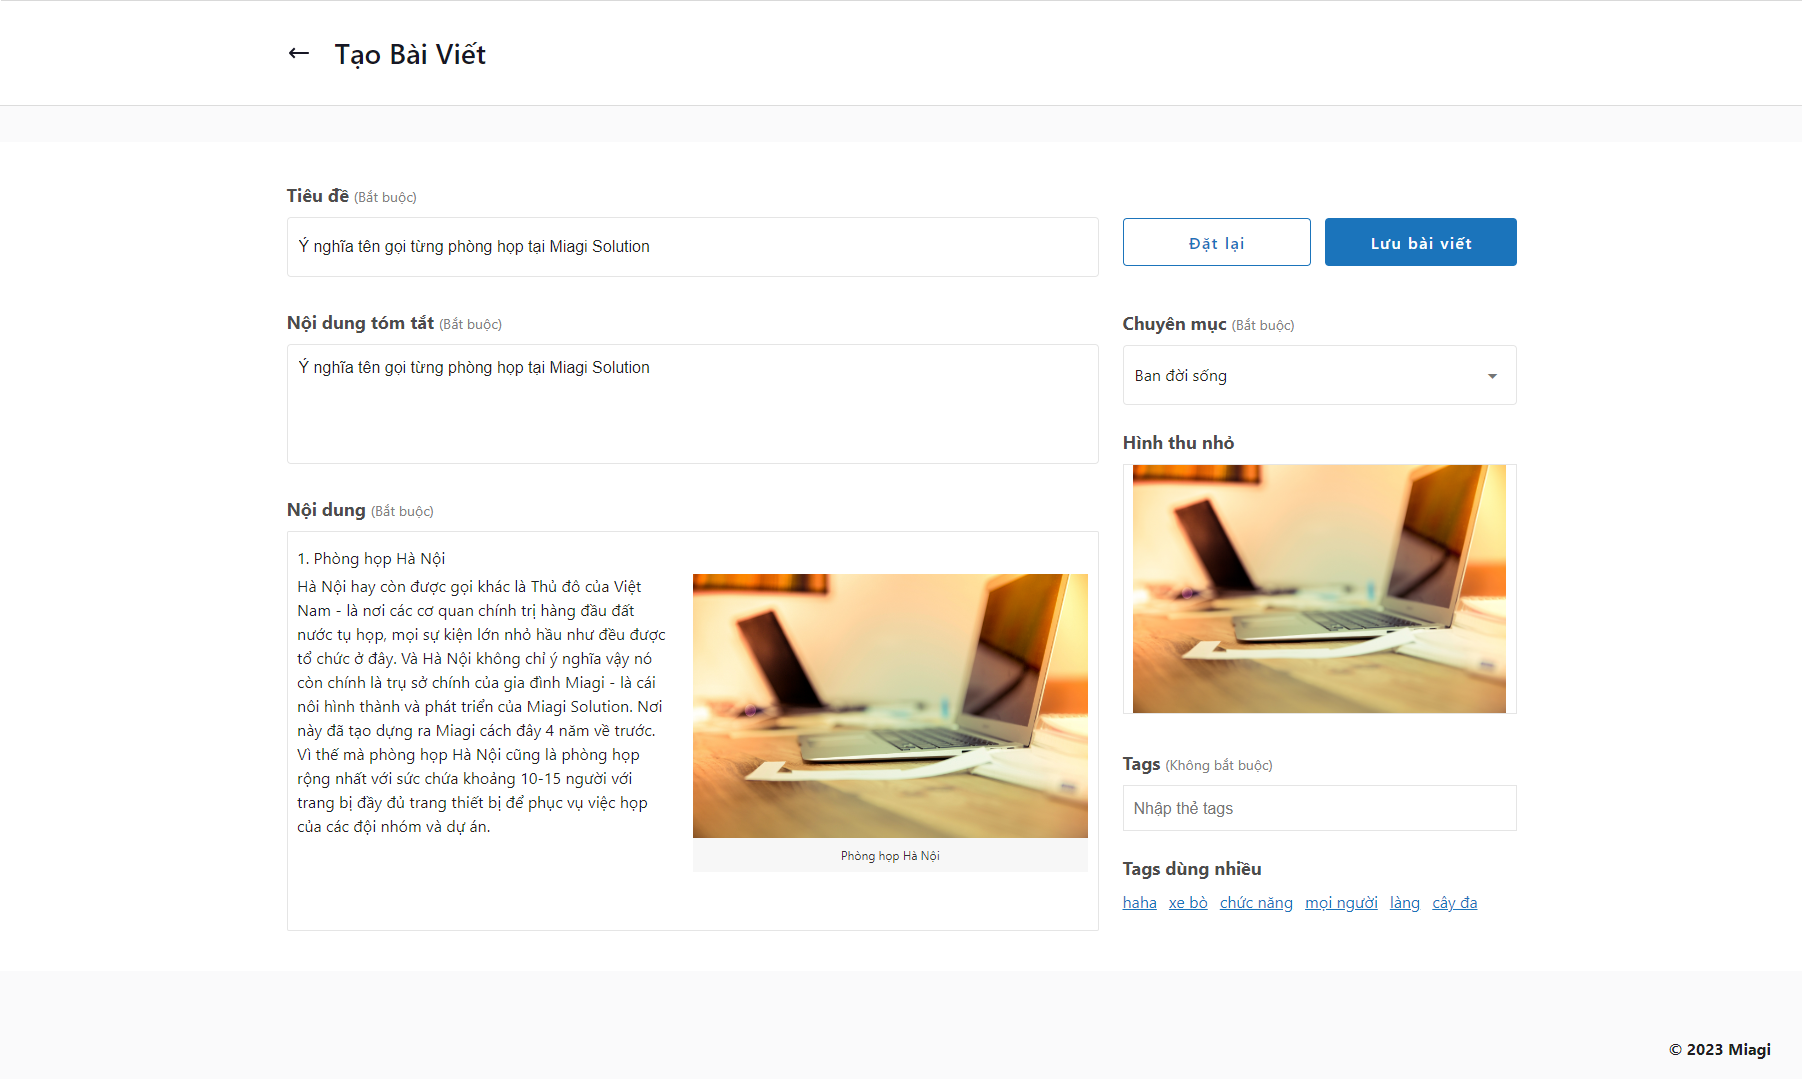Focus the Tiêu đề title input field
Viewport: 1802px width, 1079px height.
(x=692, y=247)
